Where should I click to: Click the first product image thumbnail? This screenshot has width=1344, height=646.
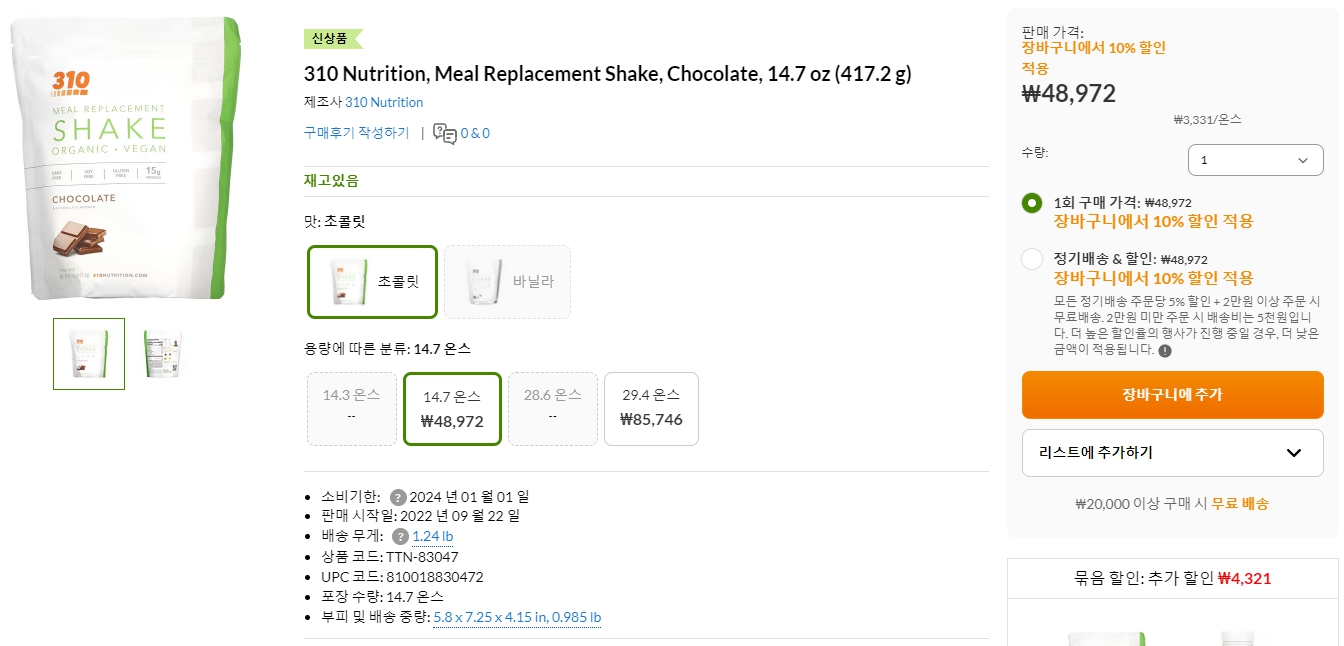[x=88, y=353]
